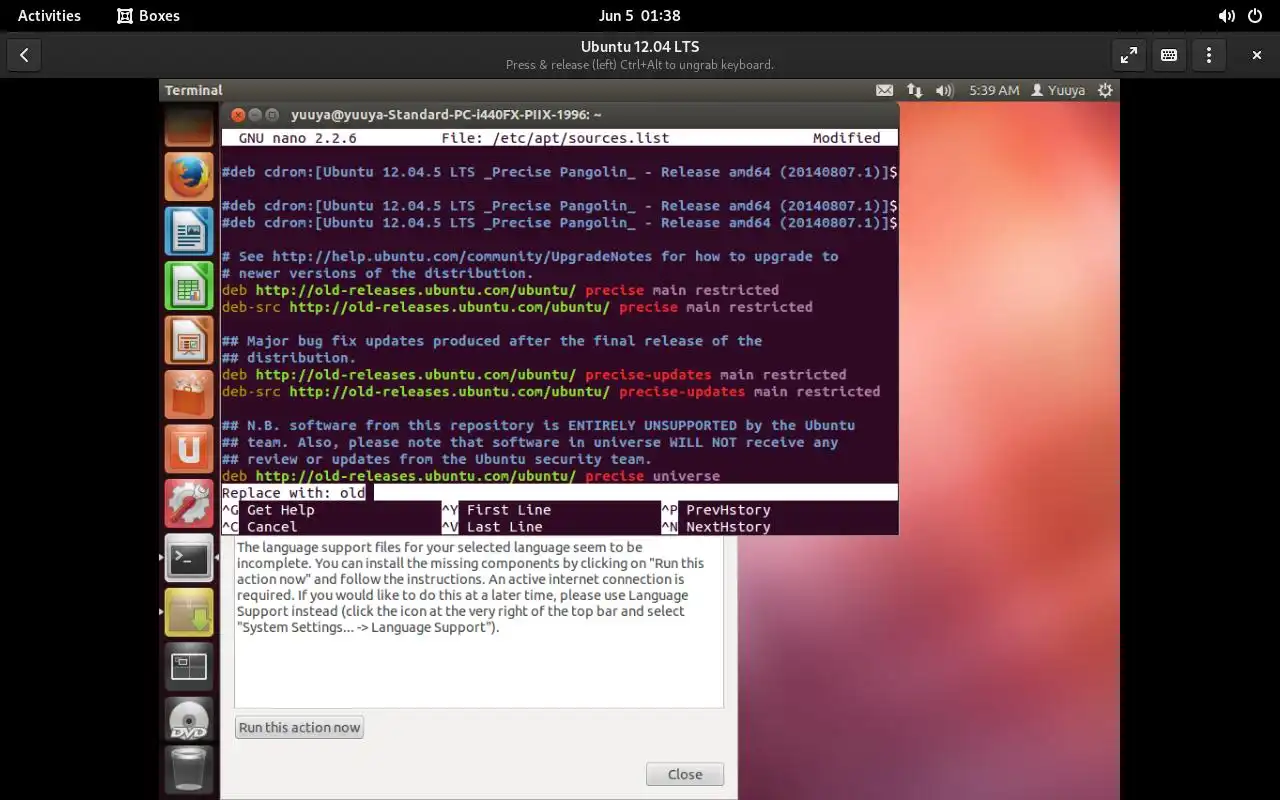Click the precise universe deb line
The height and width of the screenshot is (800, 1280).
tap(471, 476)
